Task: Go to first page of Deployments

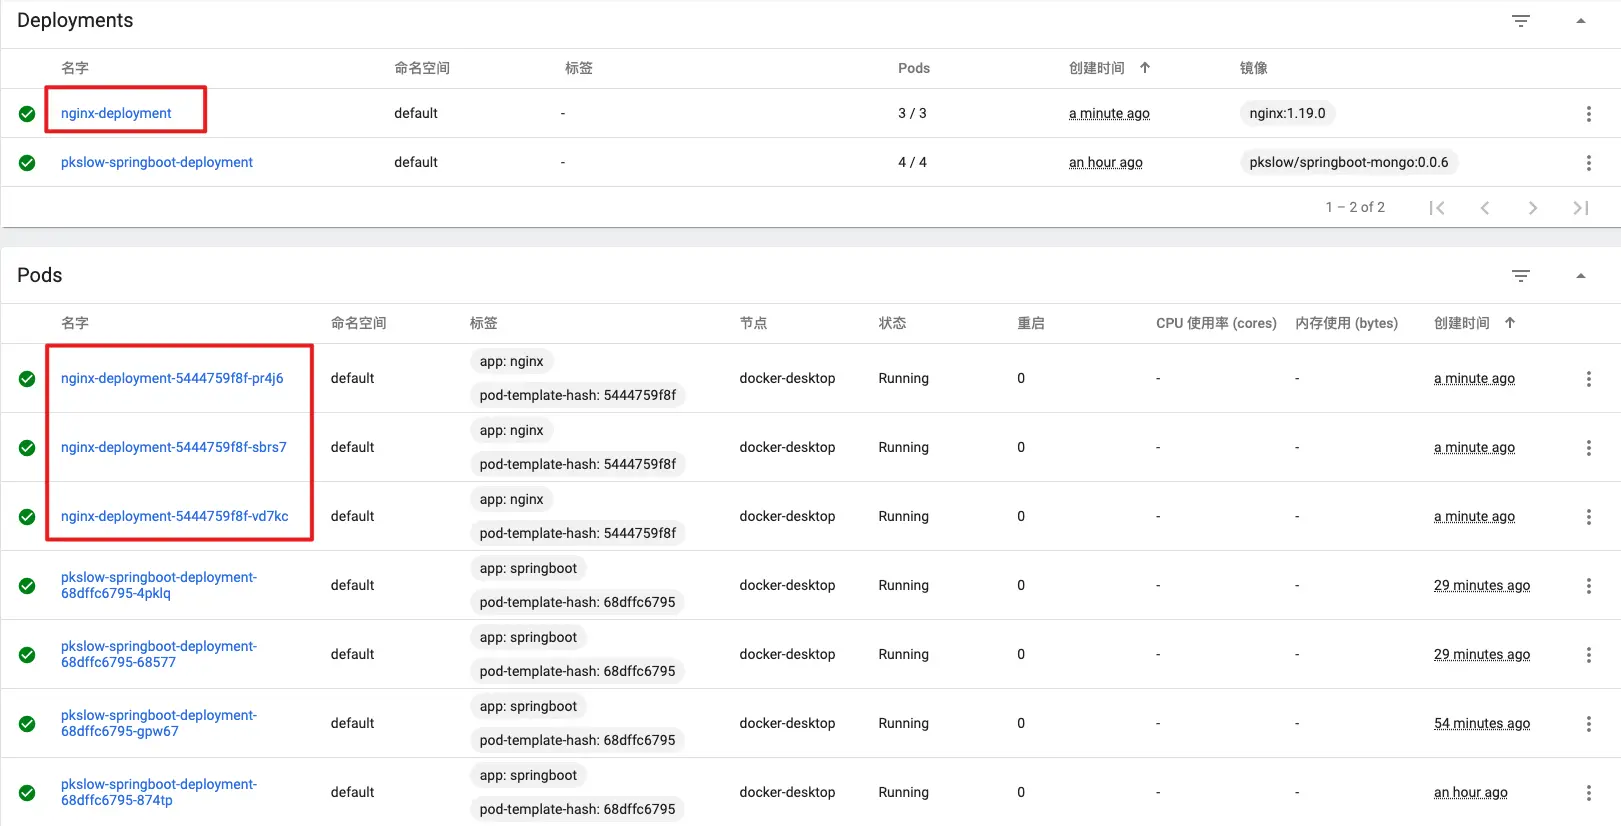Action: (1437, 208)
